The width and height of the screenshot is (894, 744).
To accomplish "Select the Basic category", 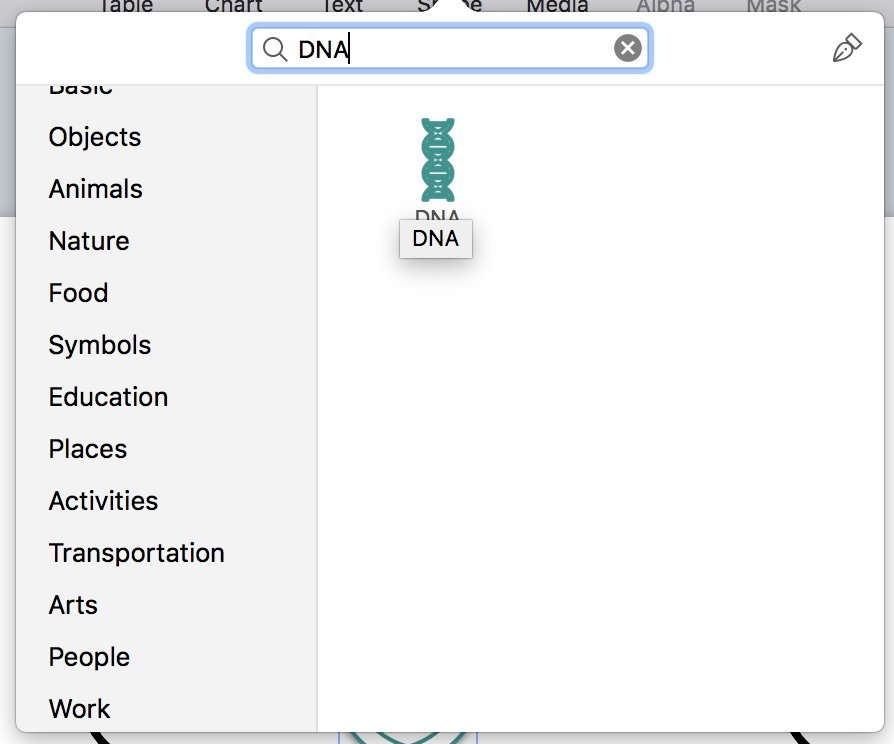I will point(80,89).
